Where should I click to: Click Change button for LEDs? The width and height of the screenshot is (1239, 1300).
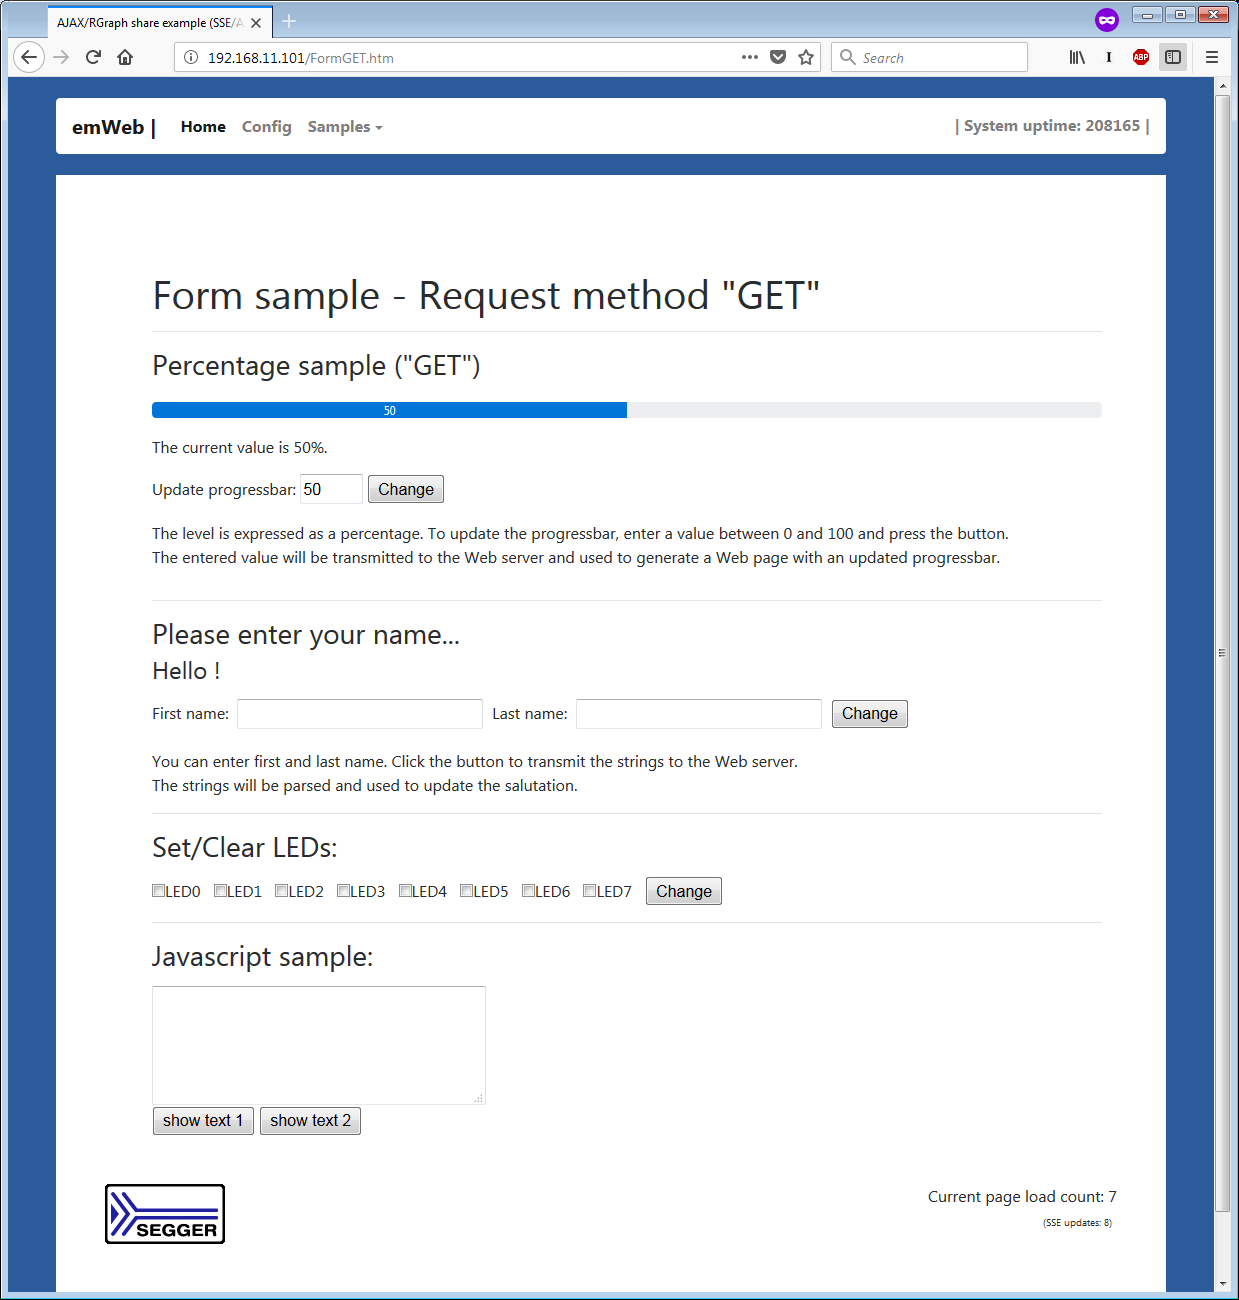[x=684, y=891]
